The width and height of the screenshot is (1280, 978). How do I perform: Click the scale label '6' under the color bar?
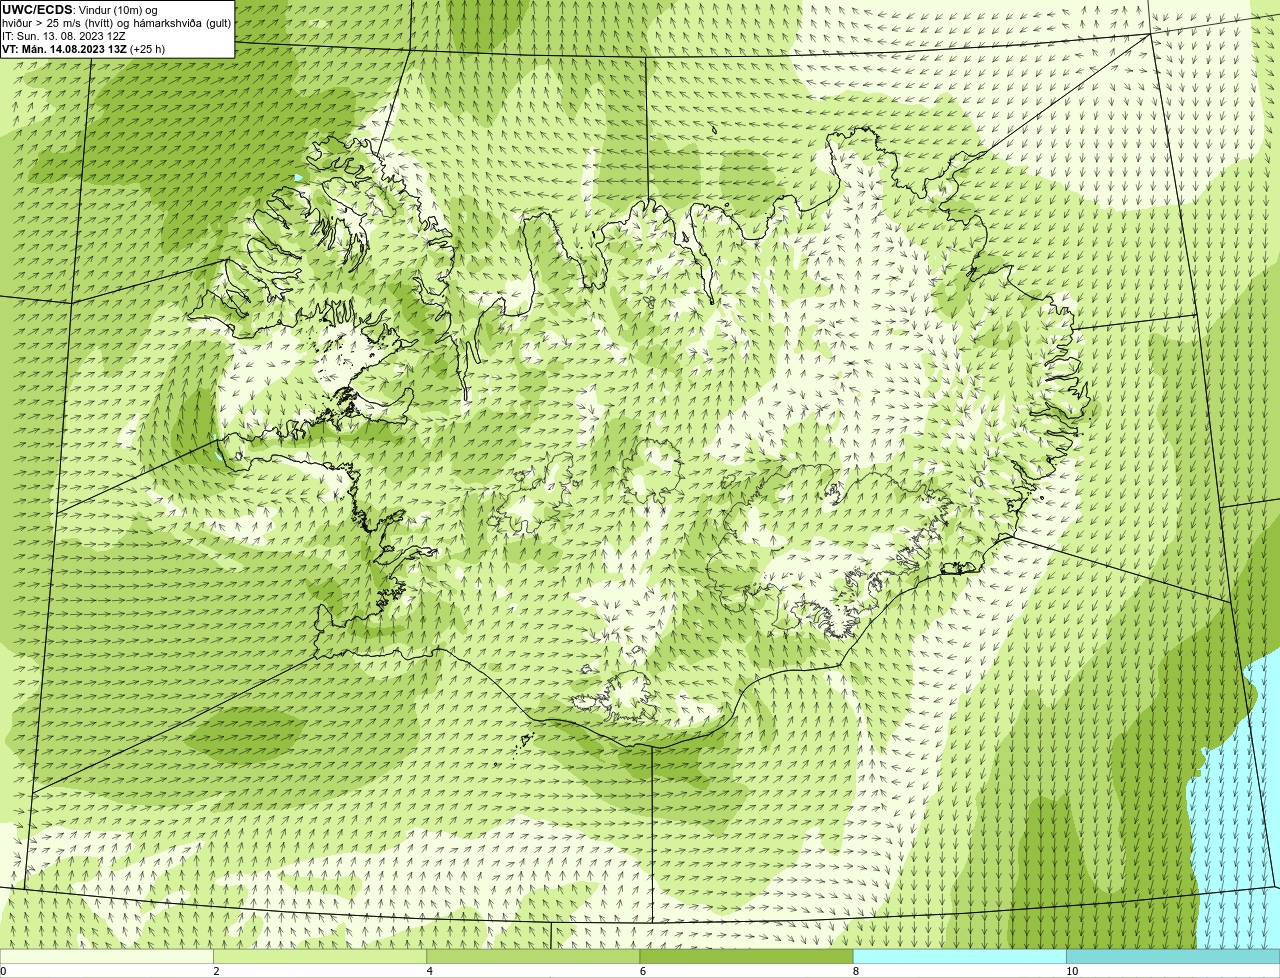point(642,971)
